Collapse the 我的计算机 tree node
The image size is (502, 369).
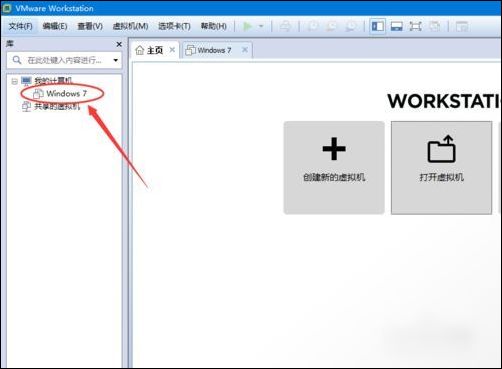click(x=14, y=81)
